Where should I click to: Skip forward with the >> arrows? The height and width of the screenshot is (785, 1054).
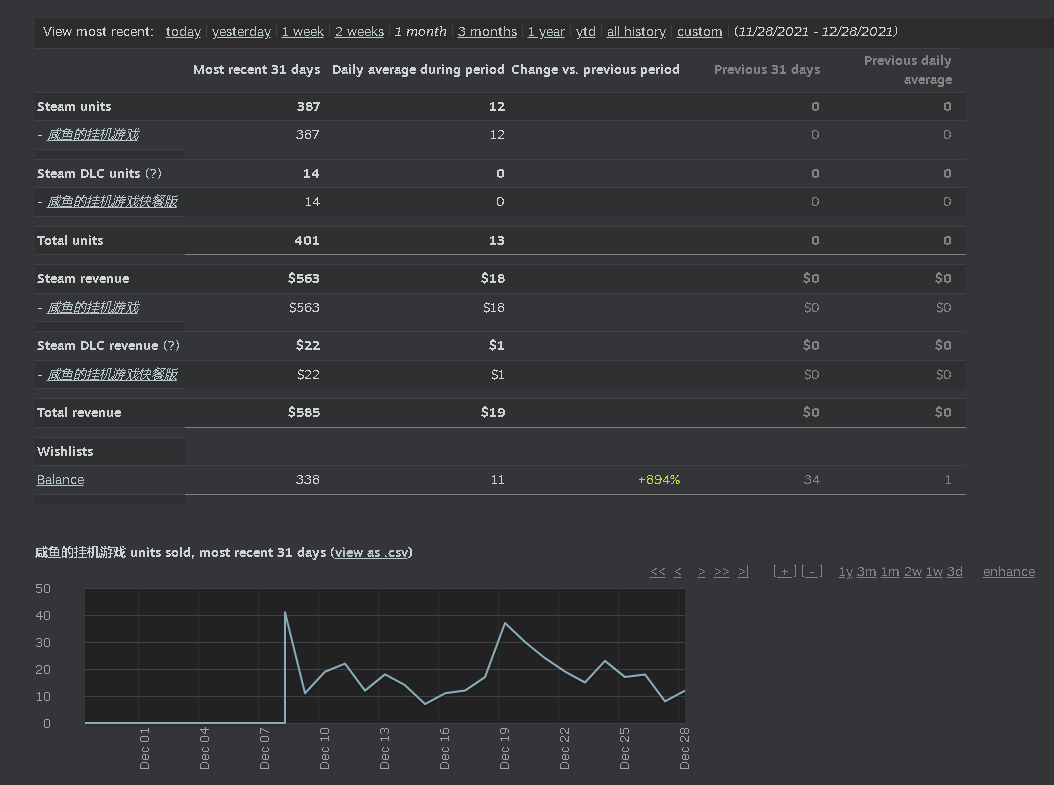(x=721, y=572)
